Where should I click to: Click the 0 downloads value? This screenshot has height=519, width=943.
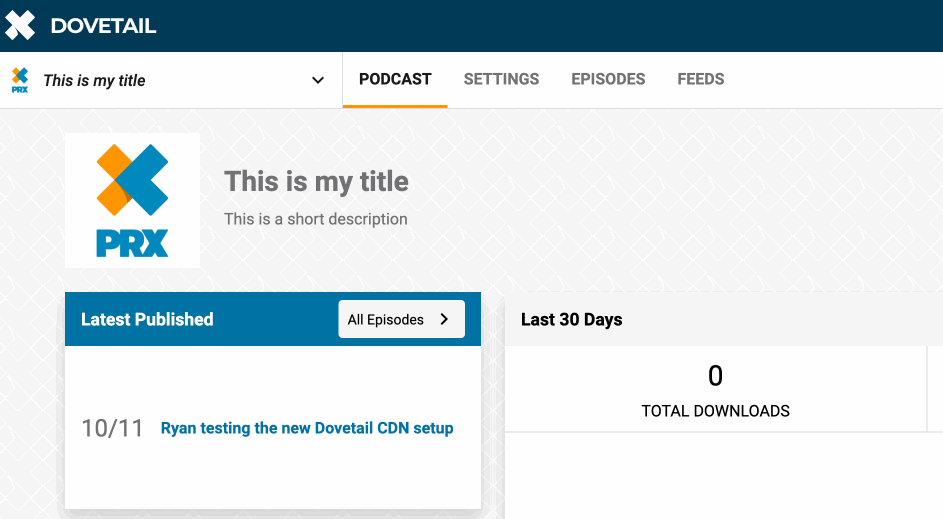(x=715, y=376)
